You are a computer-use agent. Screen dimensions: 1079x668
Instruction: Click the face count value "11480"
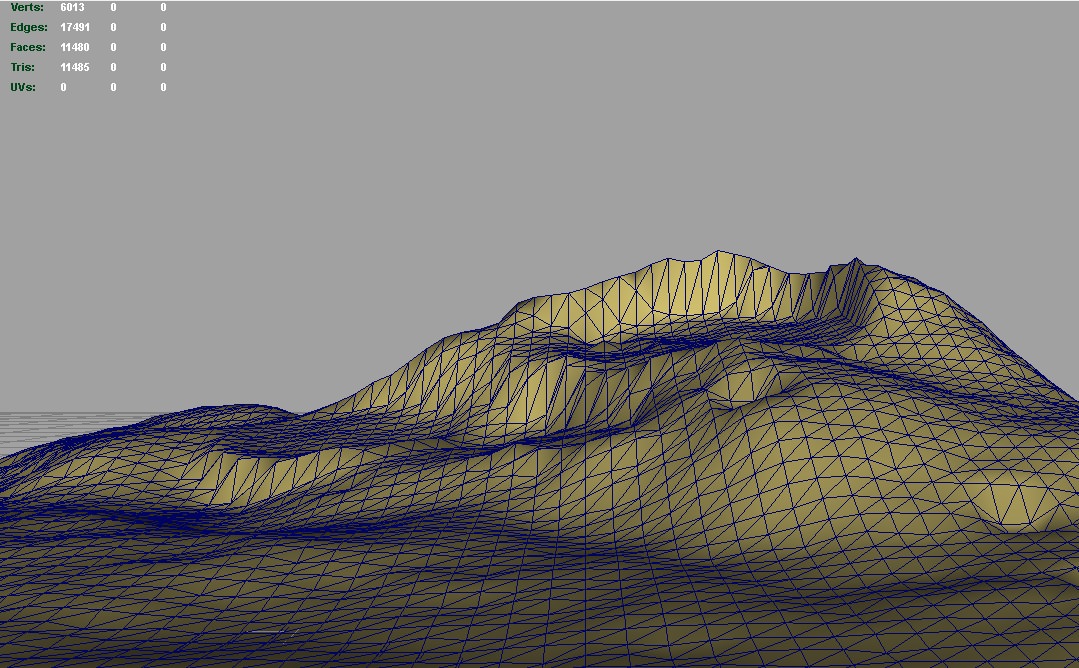[75, 47]
